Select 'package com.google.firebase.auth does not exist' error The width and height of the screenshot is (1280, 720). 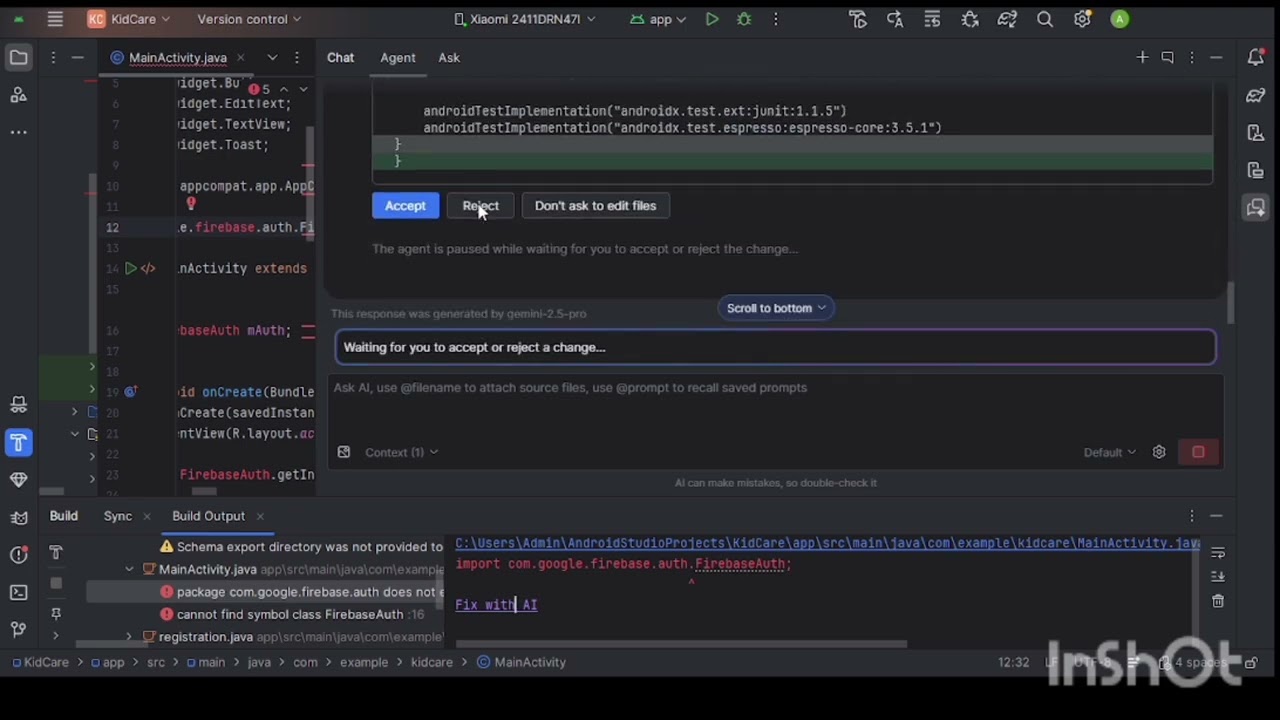[302, 592]
